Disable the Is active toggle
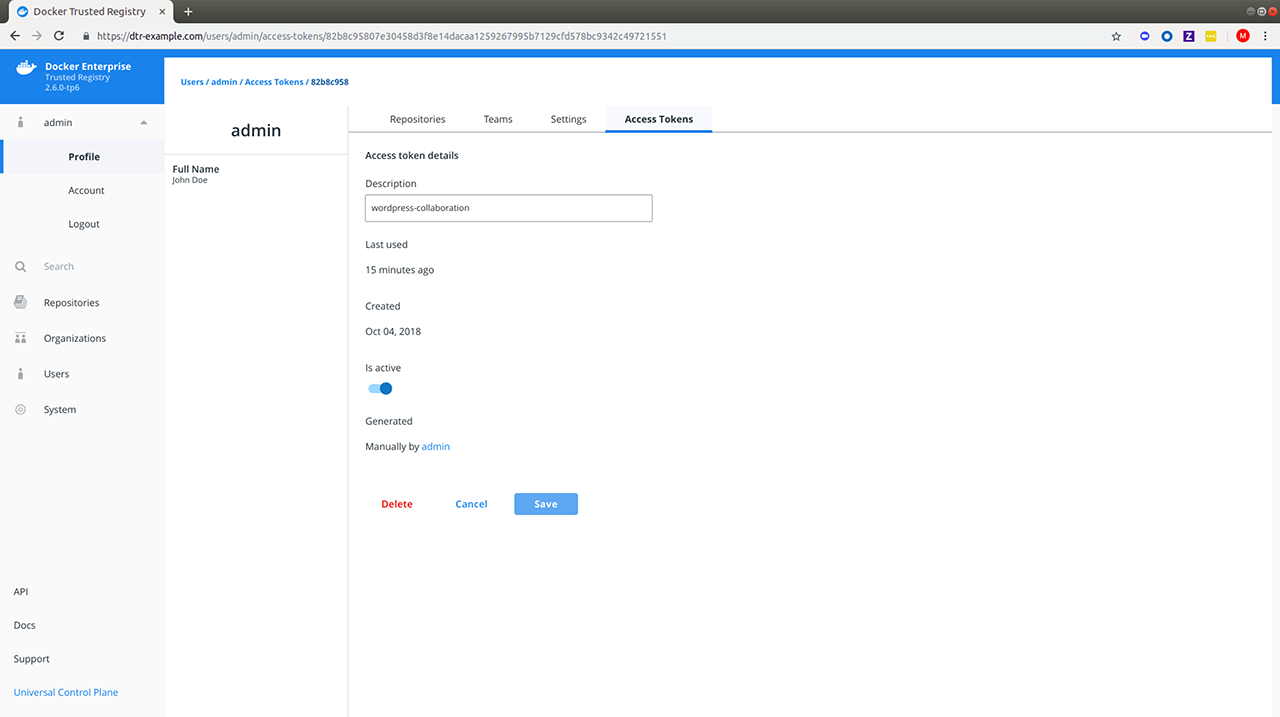 tap(379, 388)
